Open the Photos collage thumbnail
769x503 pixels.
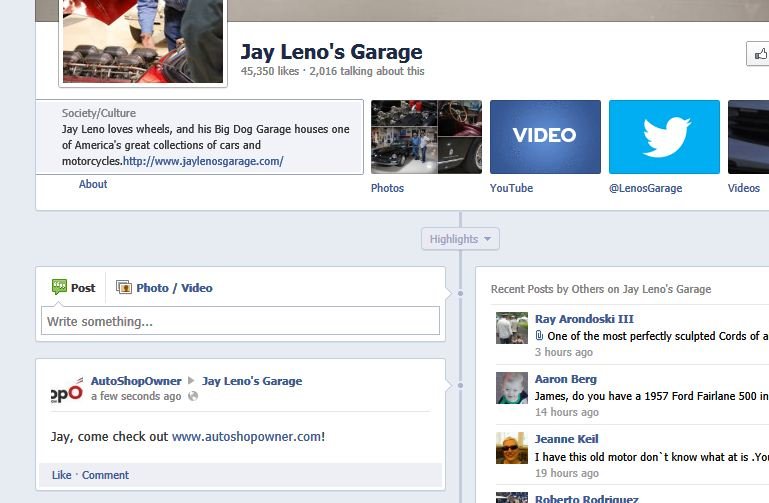click(x=426, y=137)
